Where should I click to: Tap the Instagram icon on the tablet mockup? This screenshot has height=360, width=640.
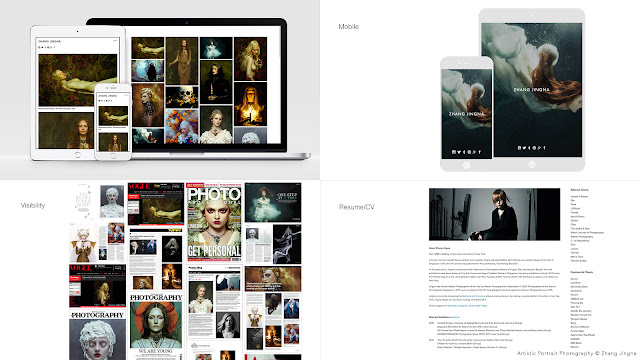(x=519, y=148)
